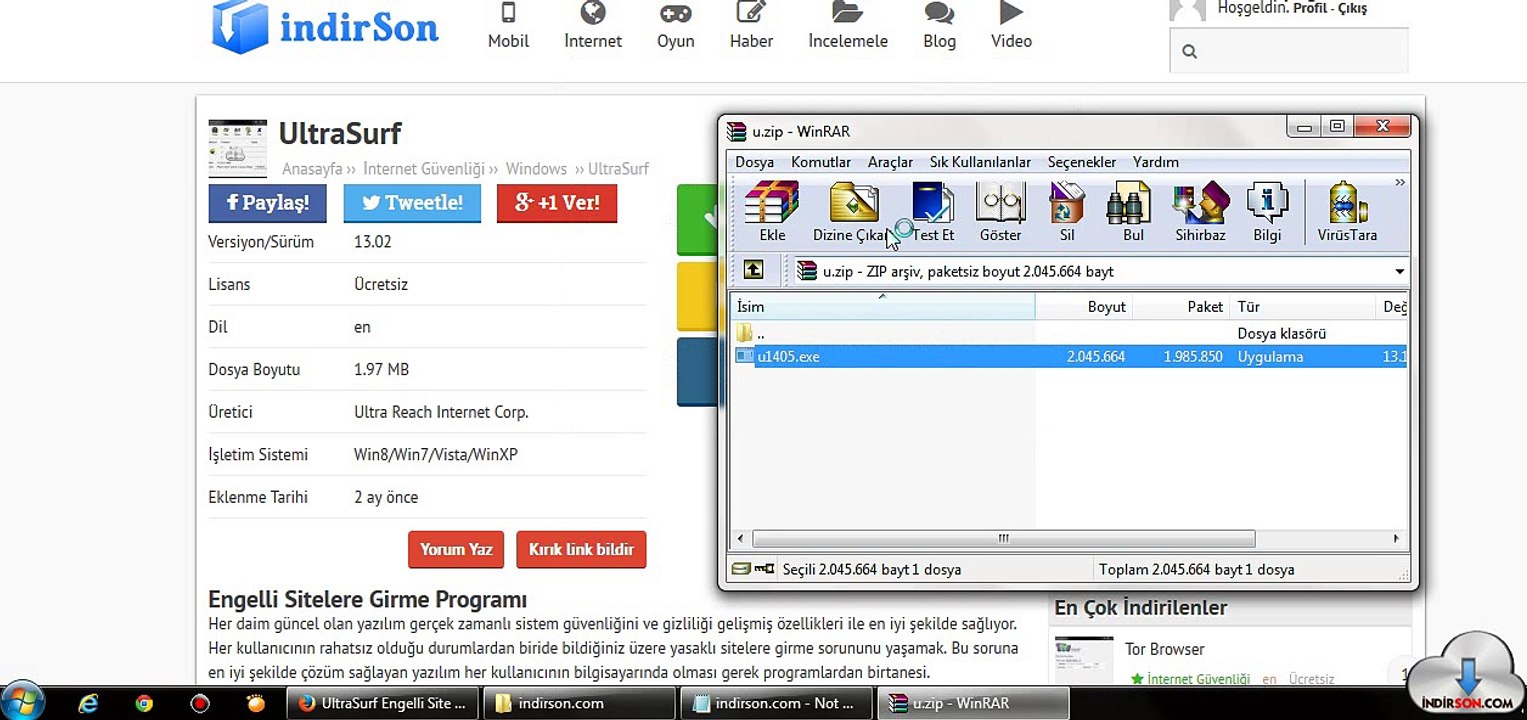Visit the Blog section
Viewport: 1527px width, 720px height.
(939, 26)
